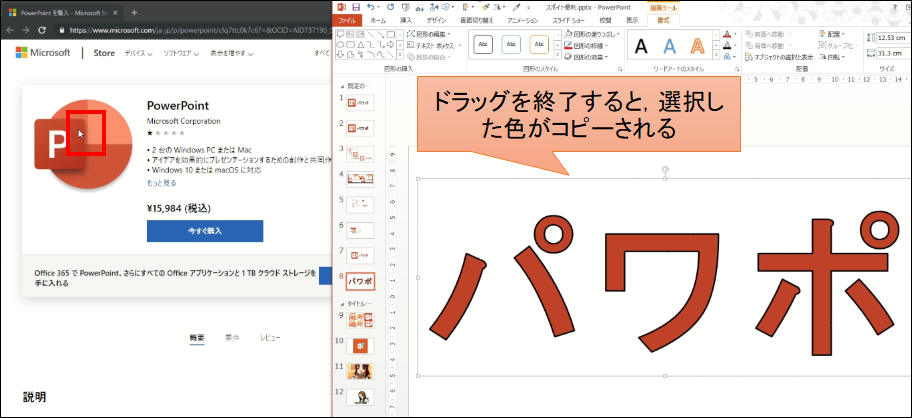Click the Undo arrow icon
Screen dimensions: 912x418
(x=370, y=7)
